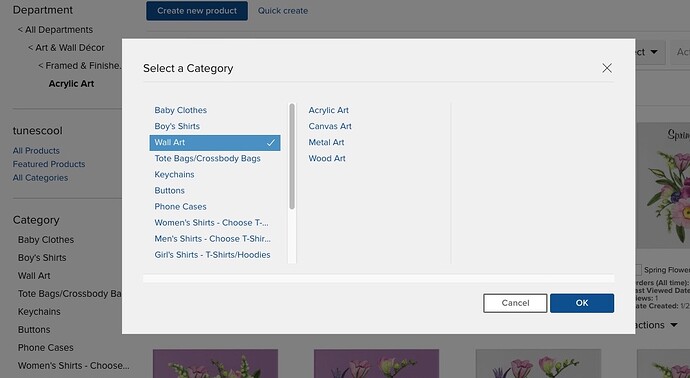Go back to Art & Wall Décor department
Image resolution: width=690 pixels, height=378 pixels.
tap(66, 48)
